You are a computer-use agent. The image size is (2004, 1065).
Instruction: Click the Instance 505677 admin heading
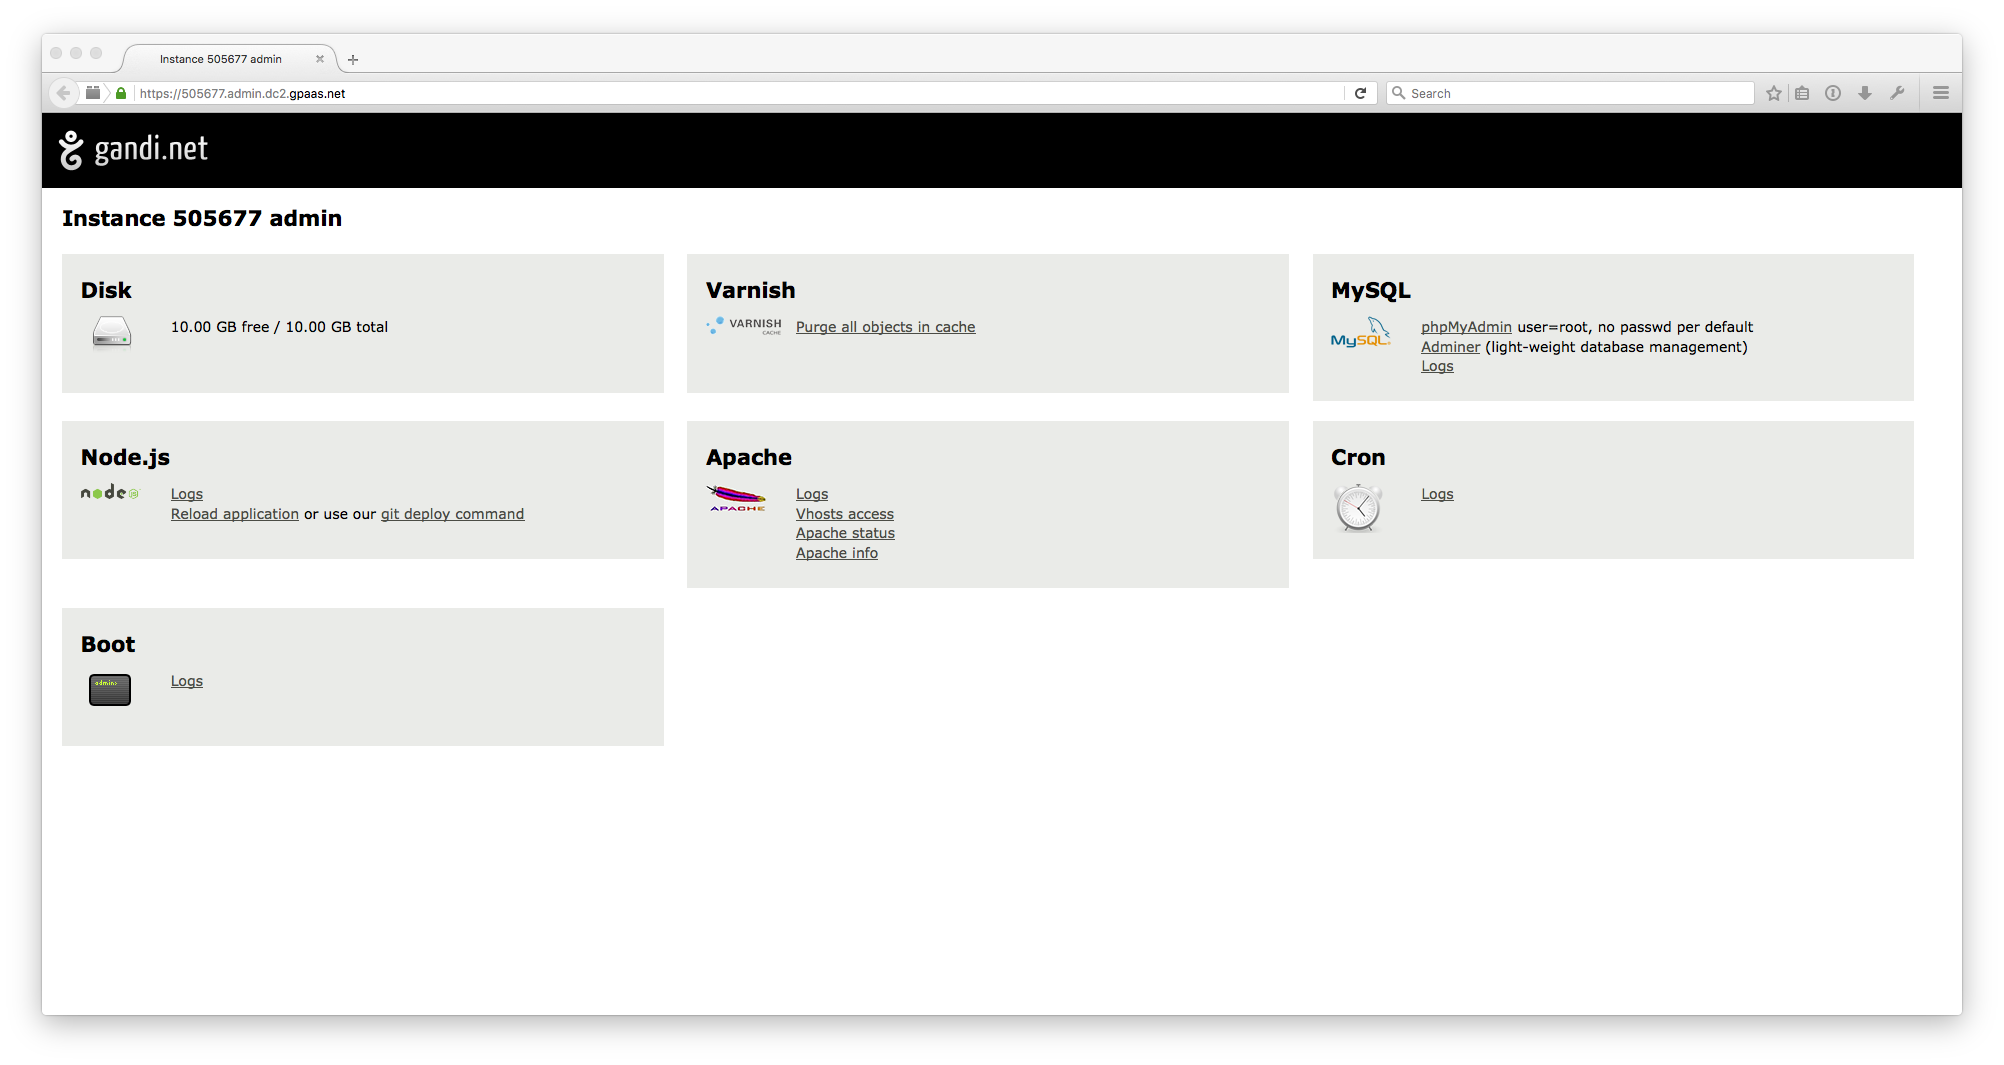click(202, 218)
